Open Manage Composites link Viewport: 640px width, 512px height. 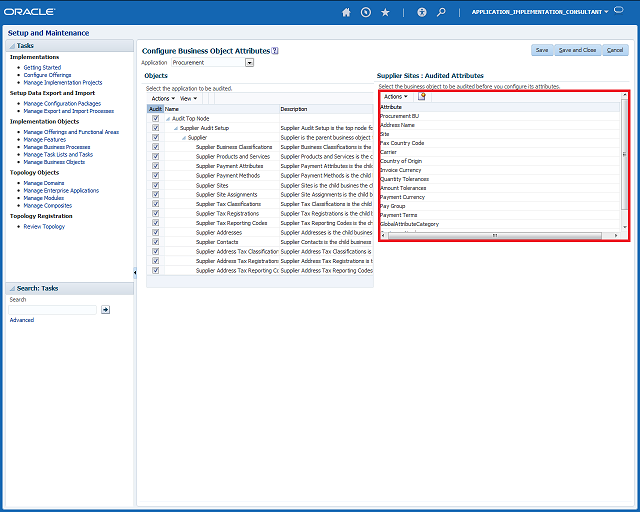click(x=48, y=206)
